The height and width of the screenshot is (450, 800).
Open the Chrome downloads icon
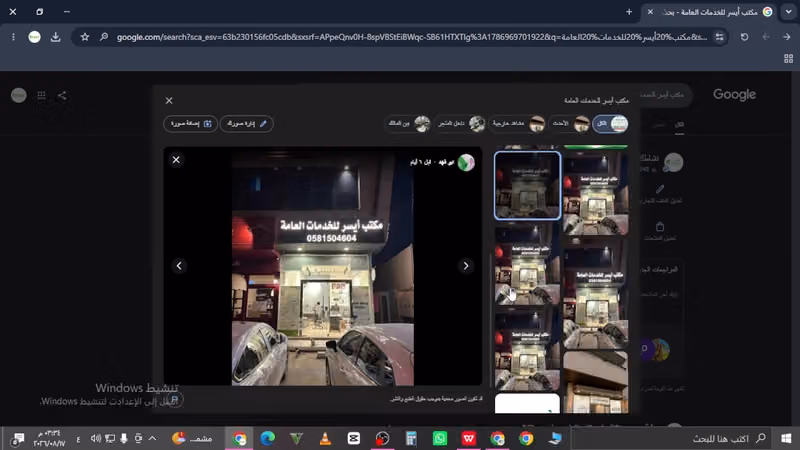[56, 37]
